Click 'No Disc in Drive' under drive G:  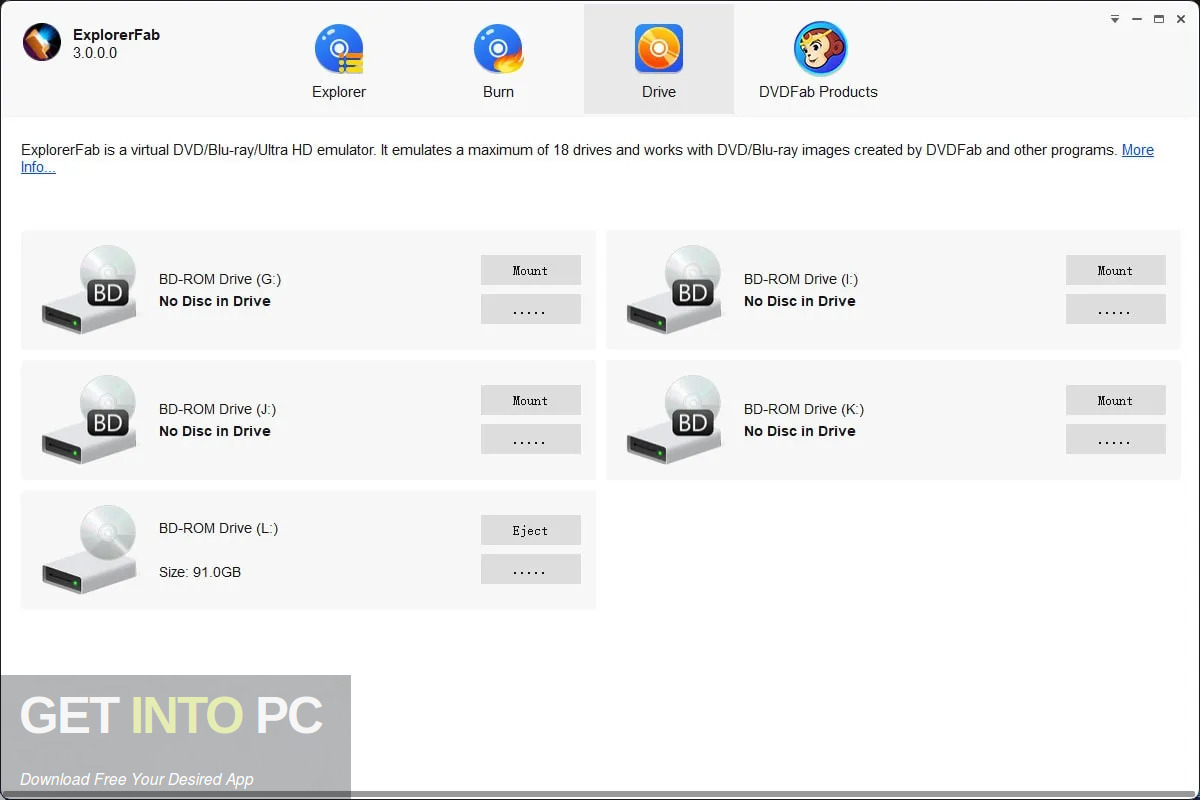[215, 301]
